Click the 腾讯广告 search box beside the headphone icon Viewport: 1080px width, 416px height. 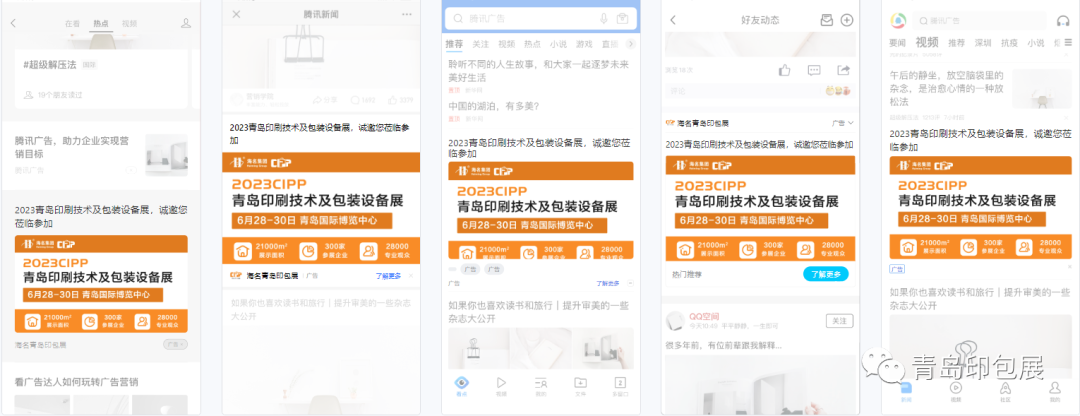pyautogui.click(x=979, y=21)
